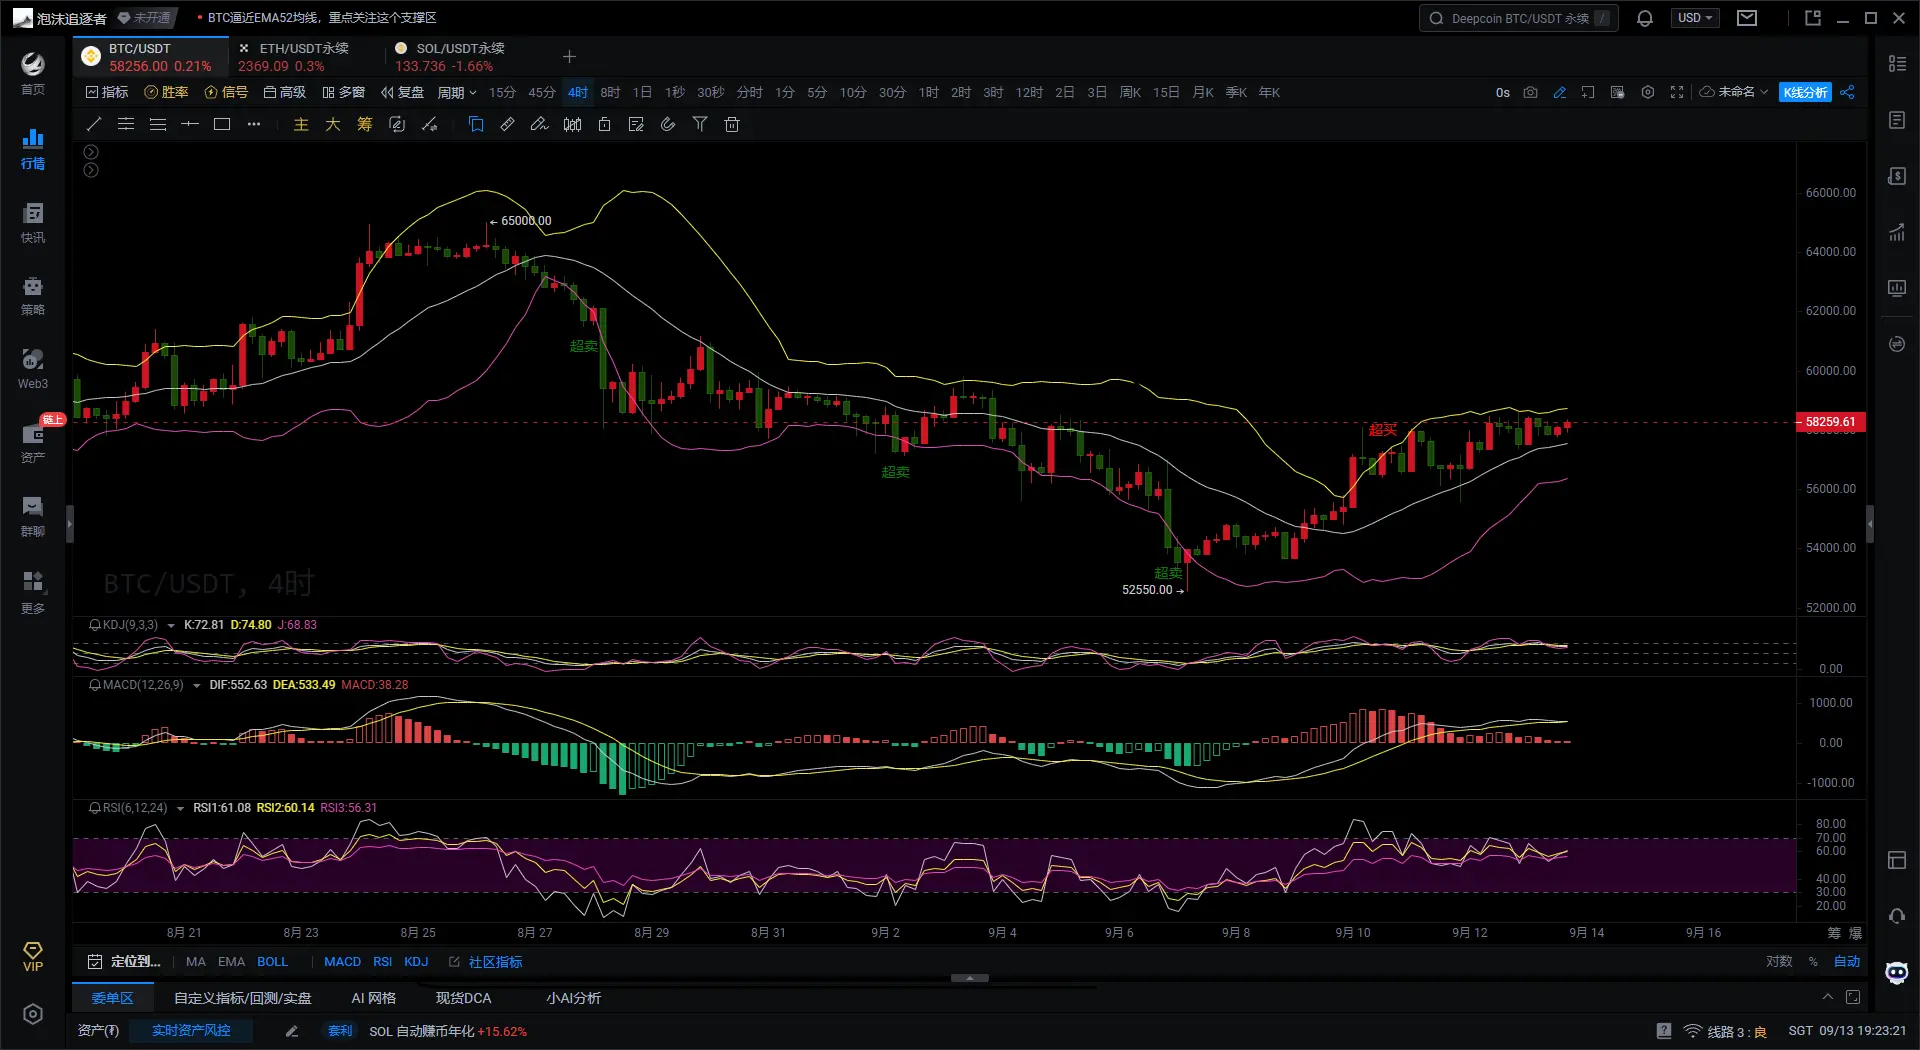Viewport: 1920px width, 1050px height.
Task: Select the trend line drawing tool
Action: click(94, 125)
